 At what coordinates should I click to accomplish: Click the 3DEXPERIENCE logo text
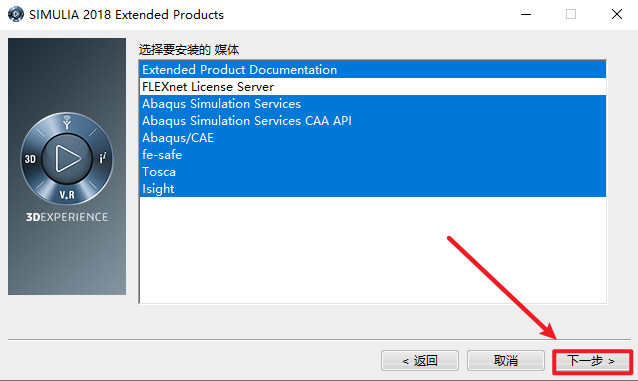click(x=67, y=217)
